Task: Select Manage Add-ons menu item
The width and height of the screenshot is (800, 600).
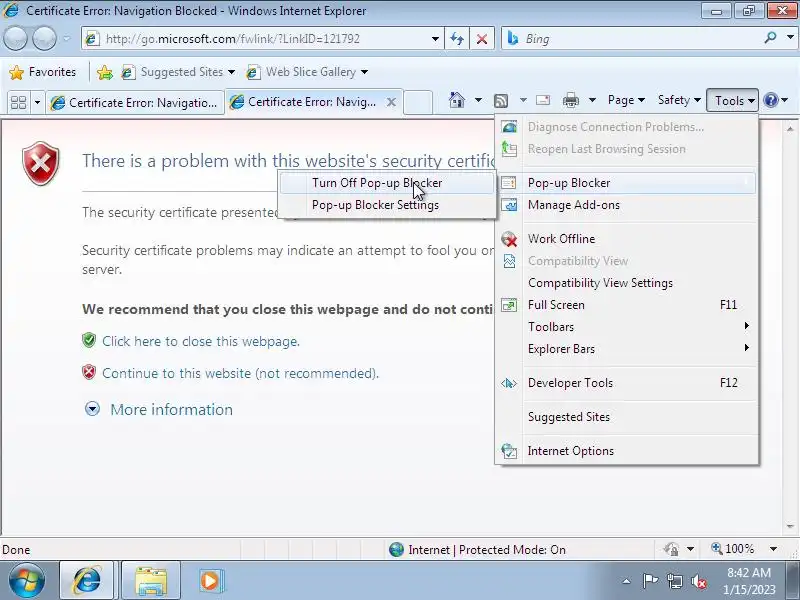Action: pyautogui.click(x=626, y=205)
